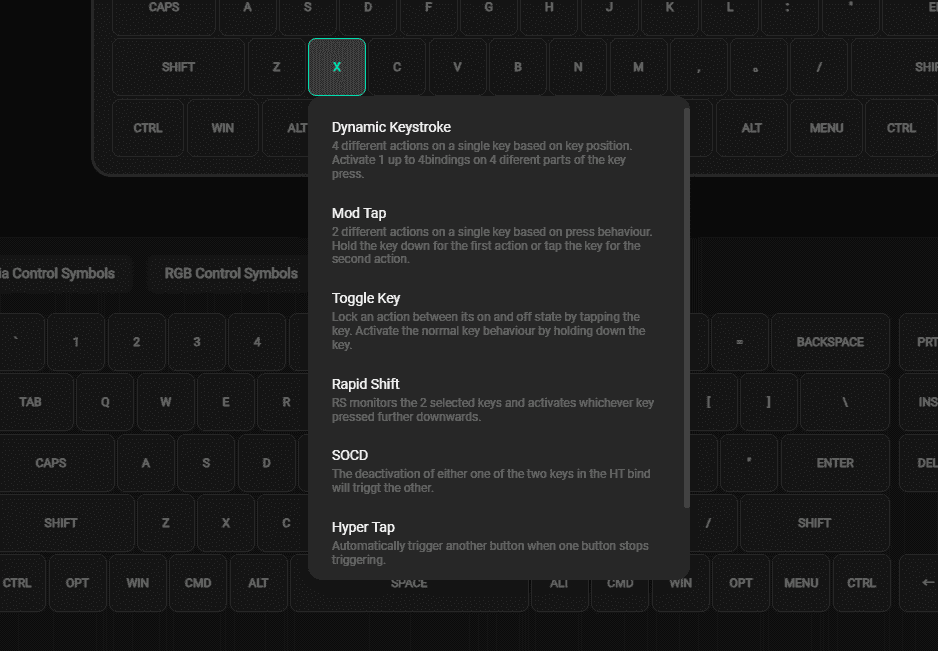Choose number 4 key in lower key picker

pyautogui.click(x=257, y=342)
